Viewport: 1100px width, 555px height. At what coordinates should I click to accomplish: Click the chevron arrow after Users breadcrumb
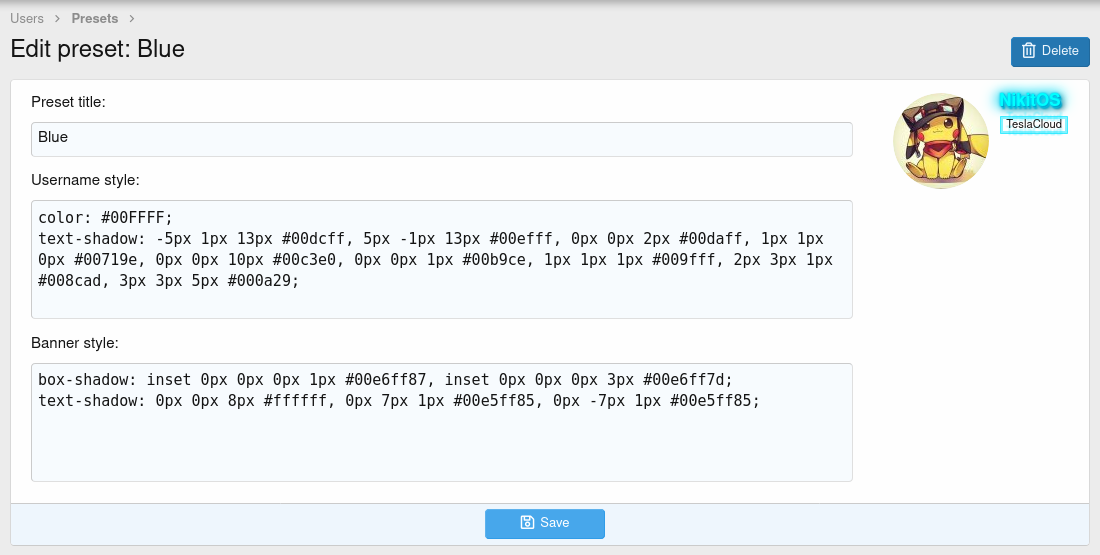58,19
